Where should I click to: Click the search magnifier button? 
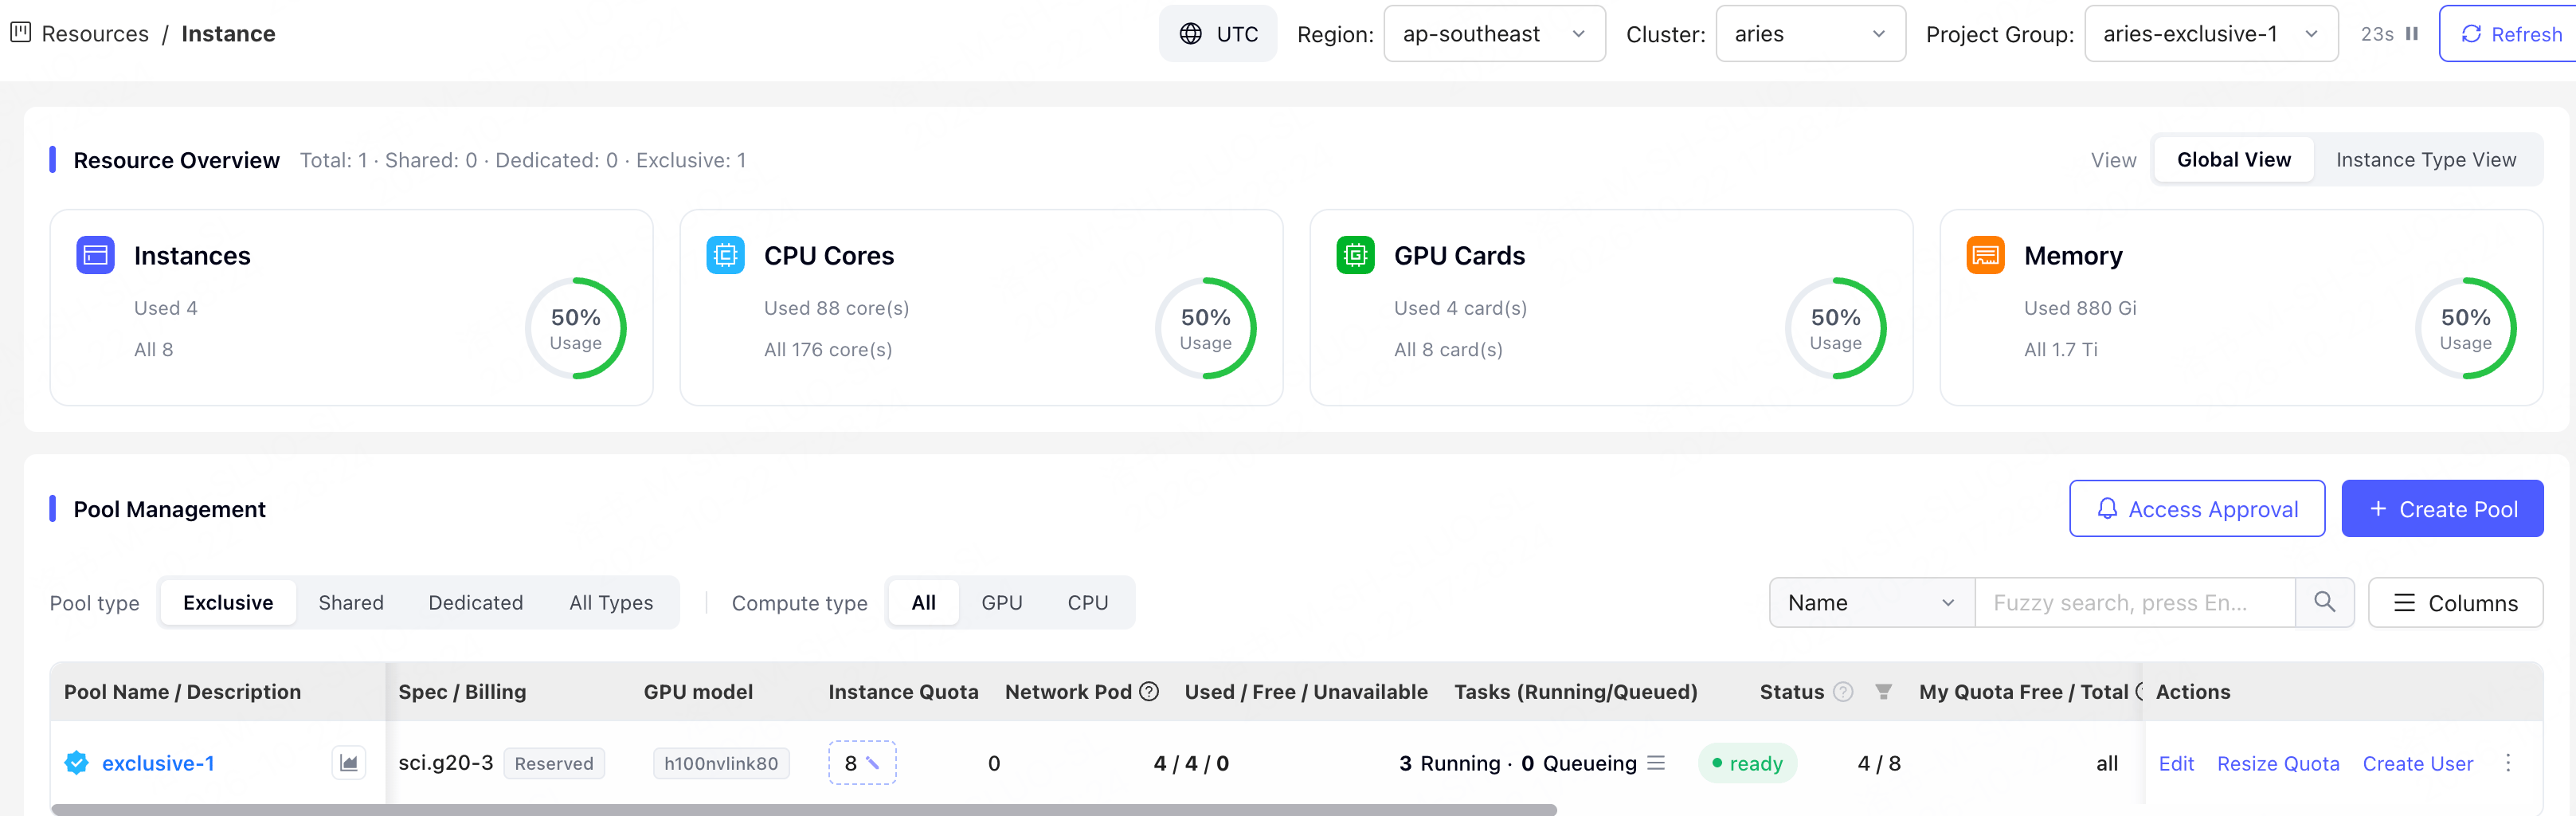point(2324,602)
